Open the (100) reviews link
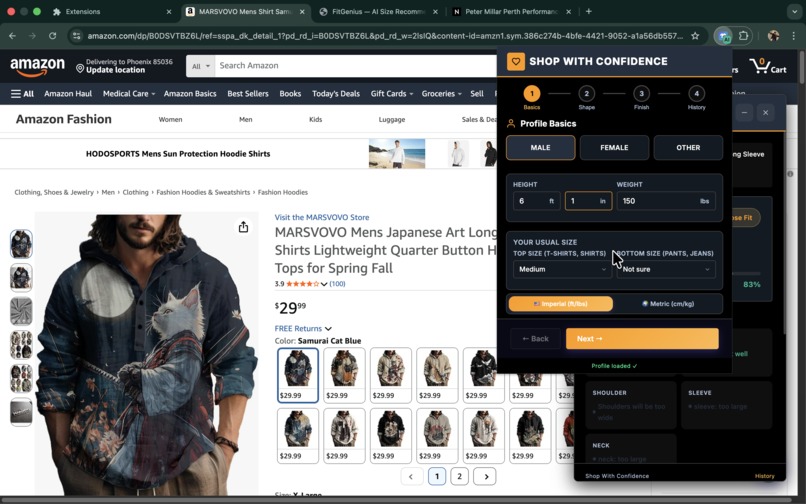The image size is (806, 504). tap(337, 283)
